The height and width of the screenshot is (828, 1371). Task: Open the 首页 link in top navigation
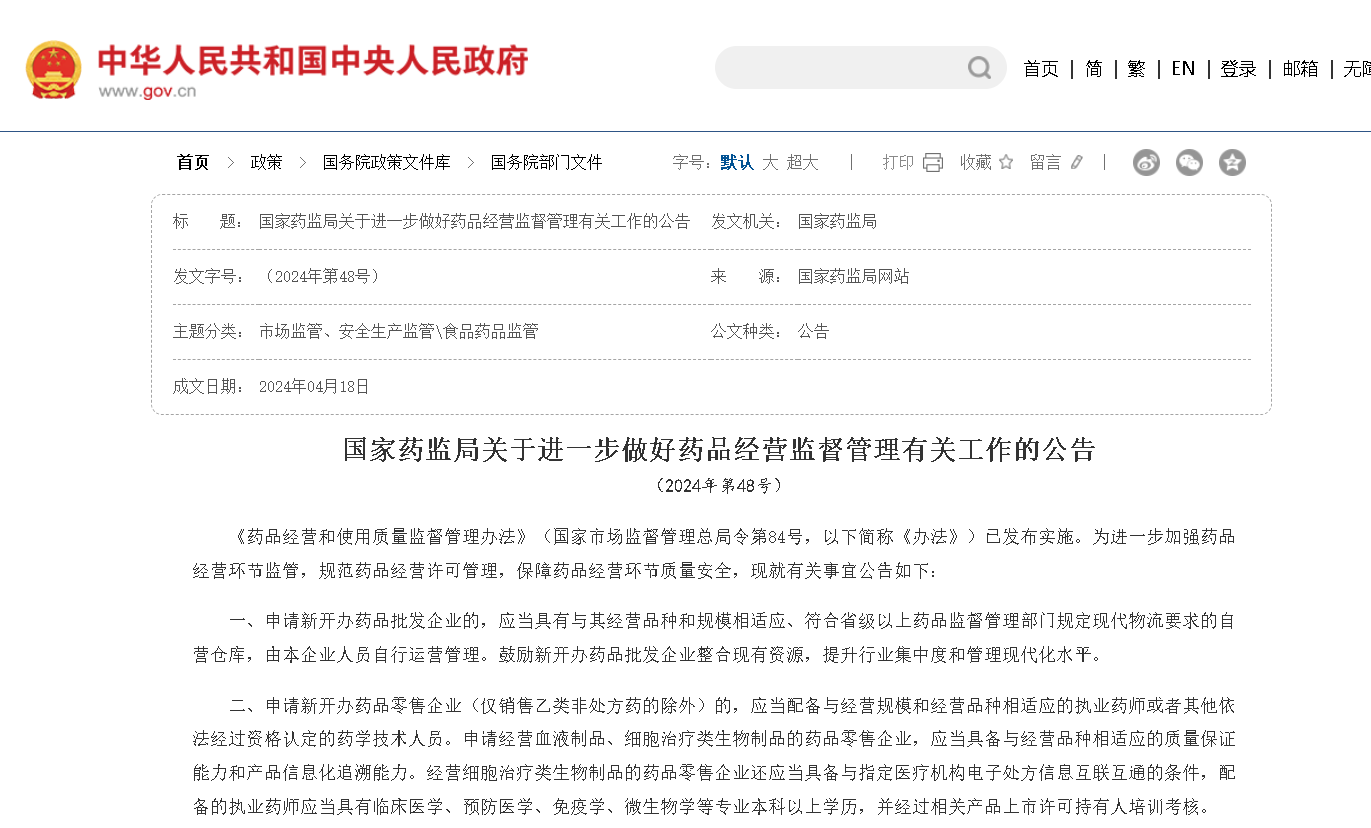1040,68
